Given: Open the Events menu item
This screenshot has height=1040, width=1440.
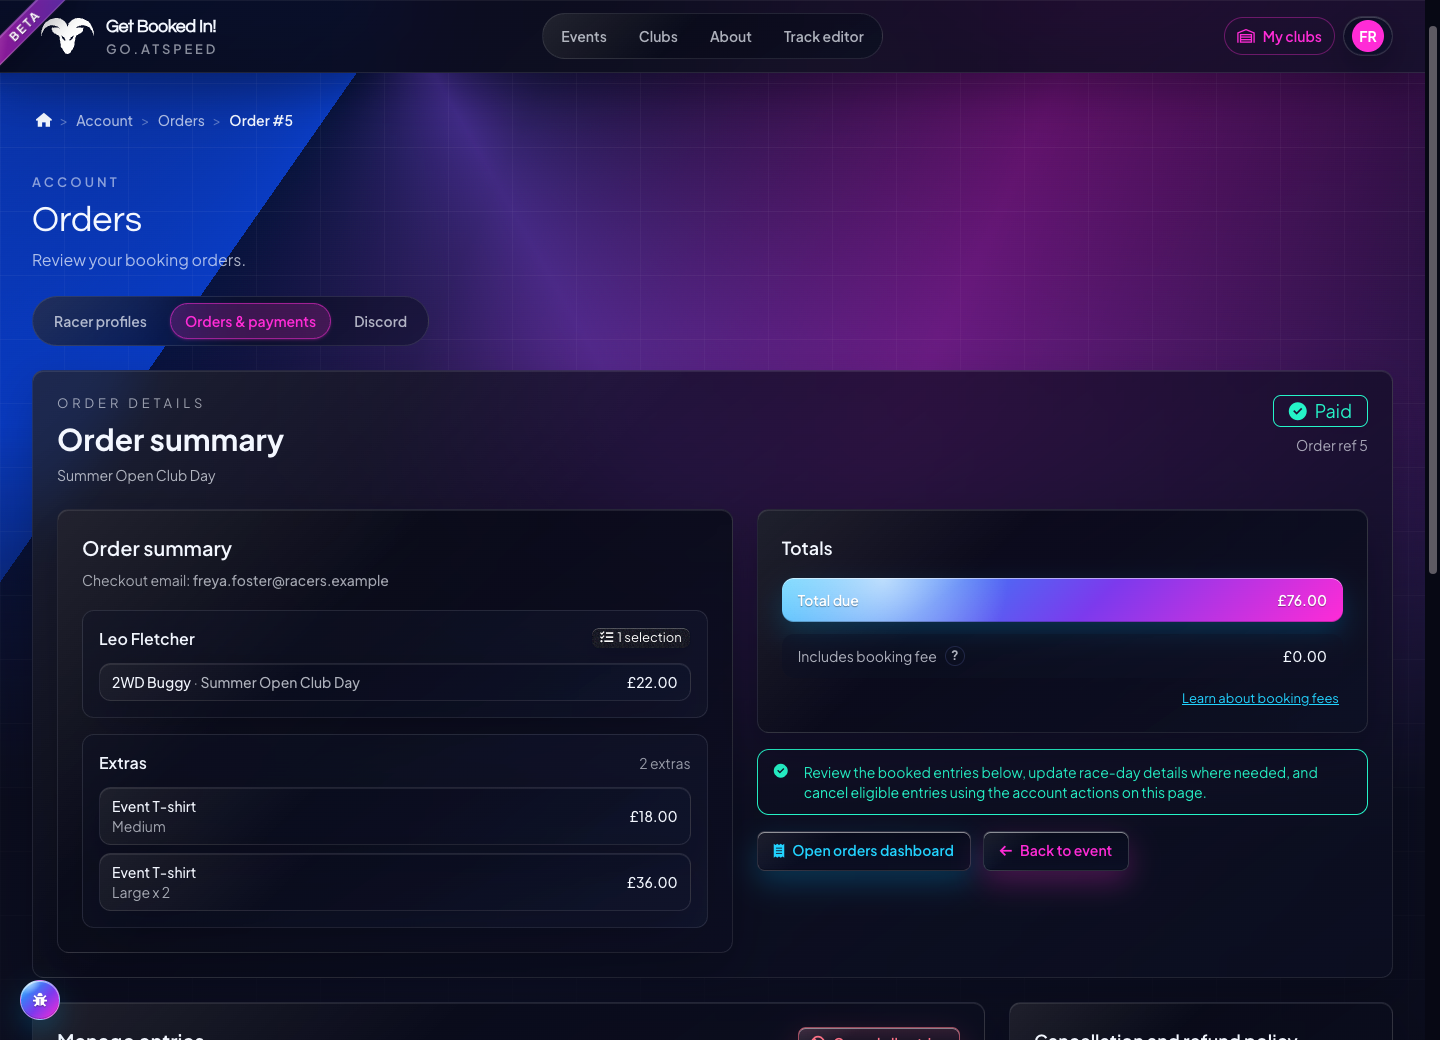Looking at the screenshot, I should pos(584,37).
